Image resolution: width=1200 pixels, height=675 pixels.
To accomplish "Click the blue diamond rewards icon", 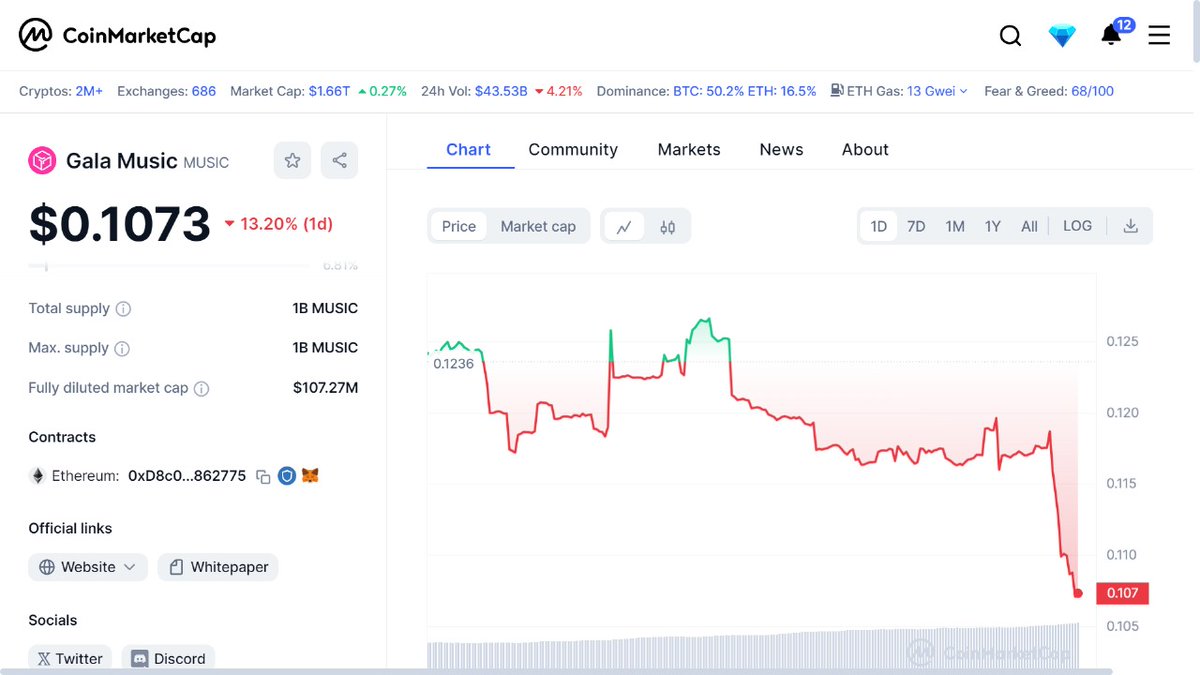I will pyautogui.click(x=1062, y=36).
